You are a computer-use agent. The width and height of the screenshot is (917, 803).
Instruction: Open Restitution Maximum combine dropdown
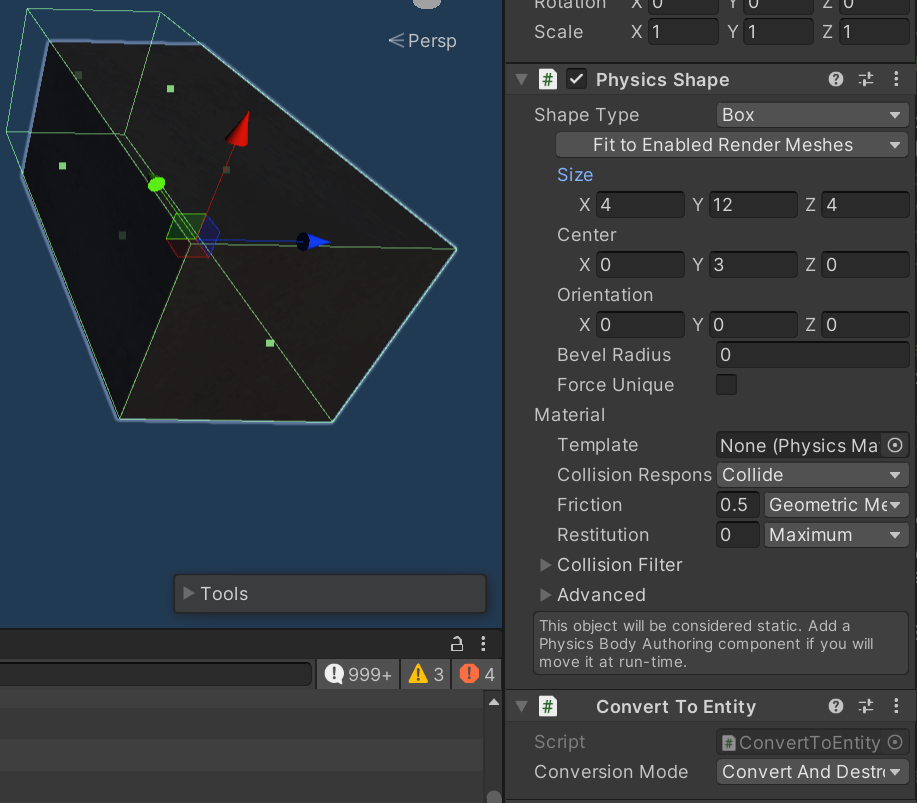coord(836,535)
